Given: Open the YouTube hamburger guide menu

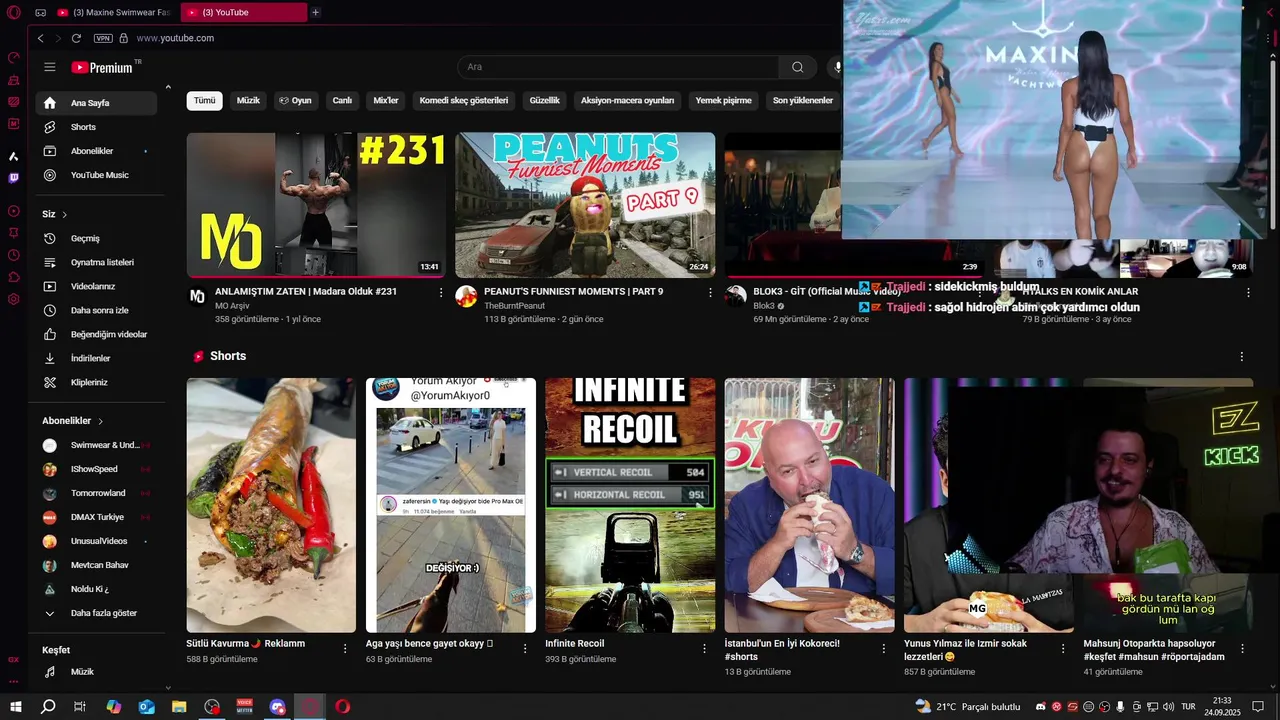Looking at the screenshot, I should [50, 67].
